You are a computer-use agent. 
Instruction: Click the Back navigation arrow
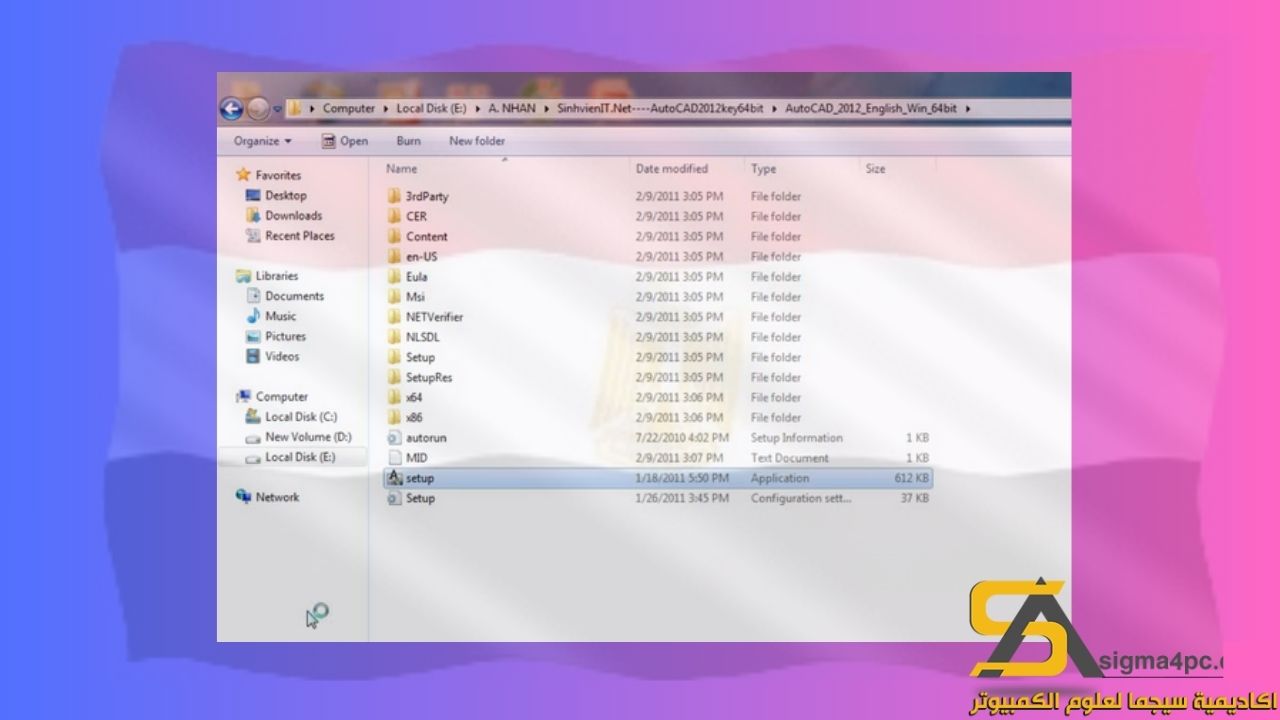[x=231, y=108]
